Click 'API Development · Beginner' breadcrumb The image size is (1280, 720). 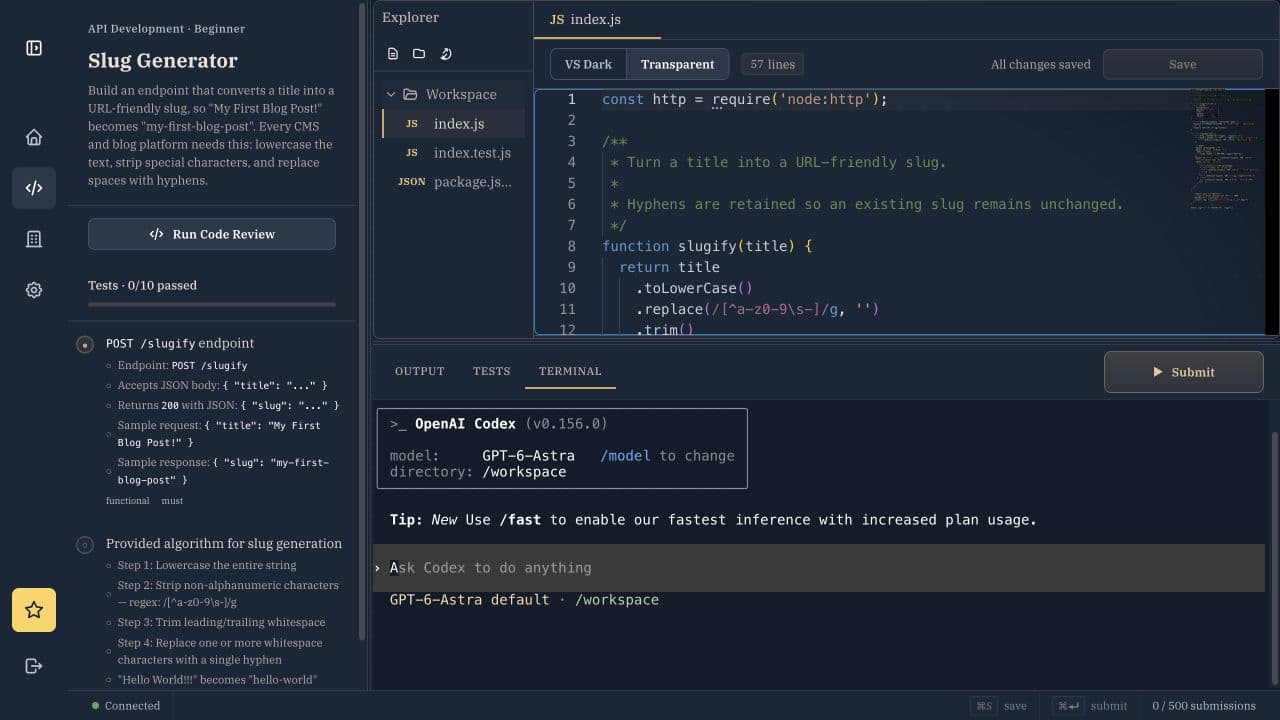click(x=166, y=29)
